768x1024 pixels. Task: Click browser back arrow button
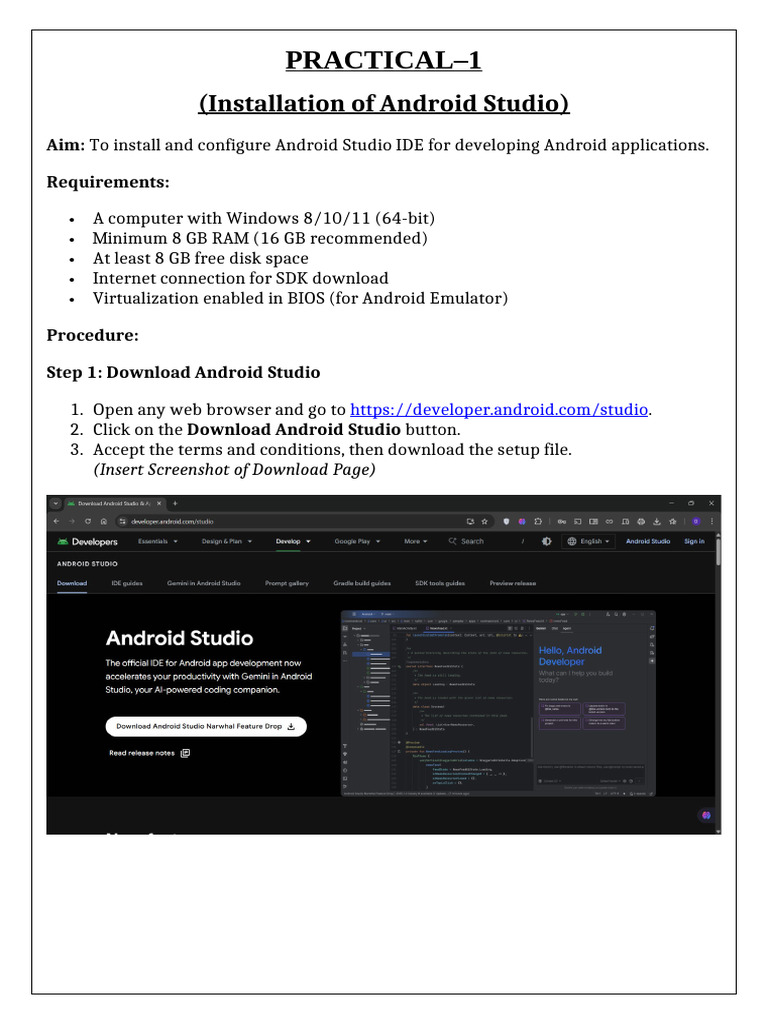(56, 521)
